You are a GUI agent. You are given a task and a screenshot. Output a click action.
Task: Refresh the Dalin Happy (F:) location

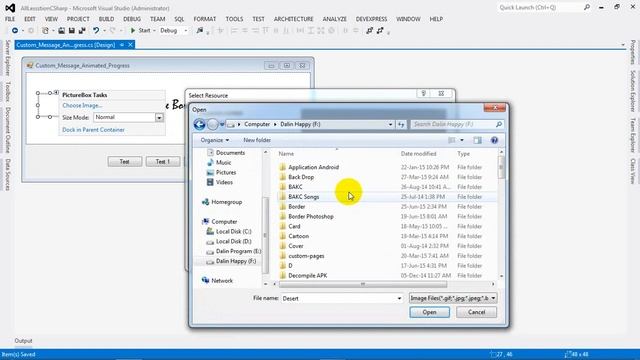tap(401, 124)
